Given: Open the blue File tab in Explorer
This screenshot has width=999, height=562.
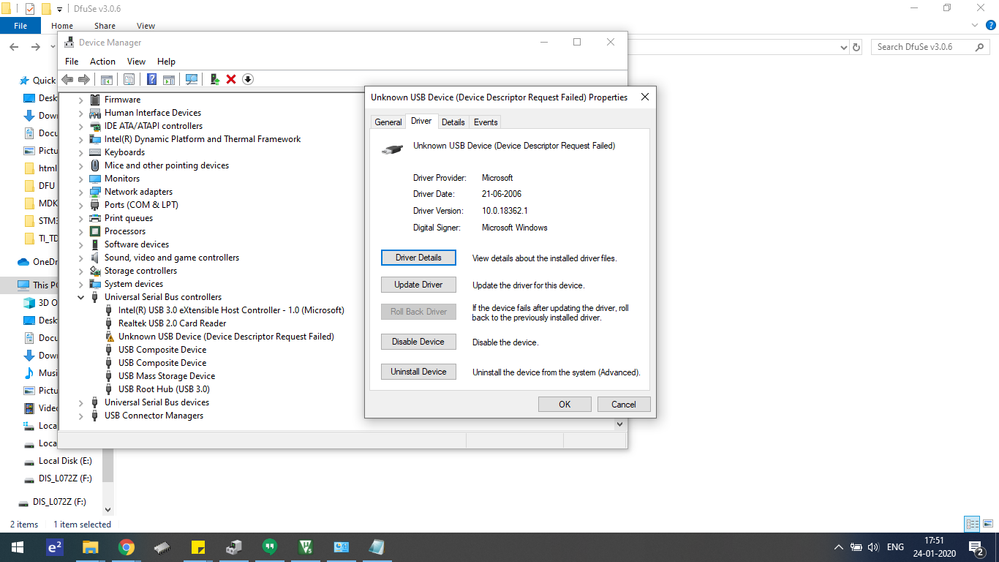Looking at the screenshot, I should click(20, 26).
